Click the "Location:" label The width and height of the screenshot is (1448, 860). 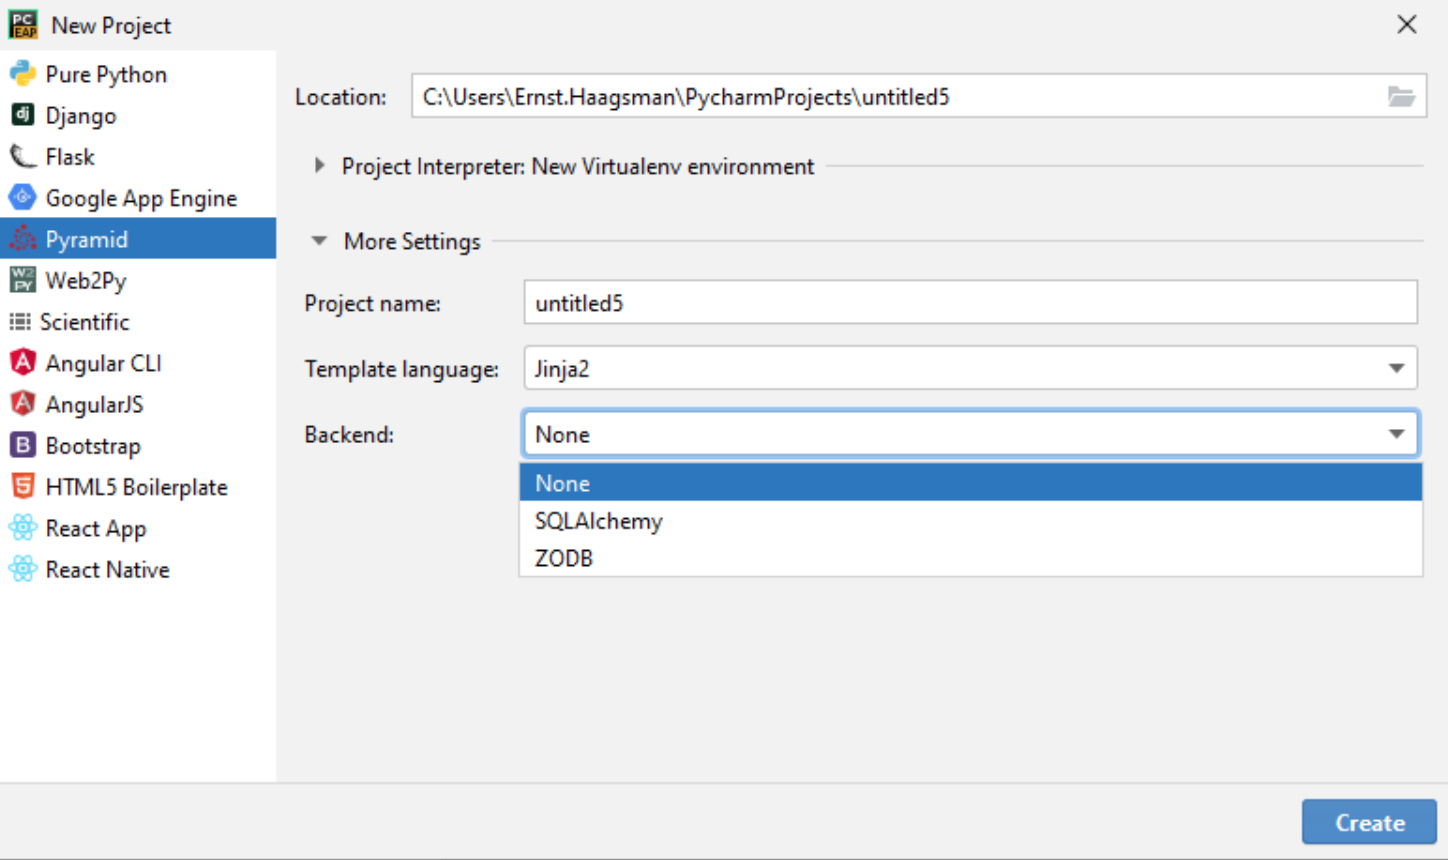click(x=341, y=97)
